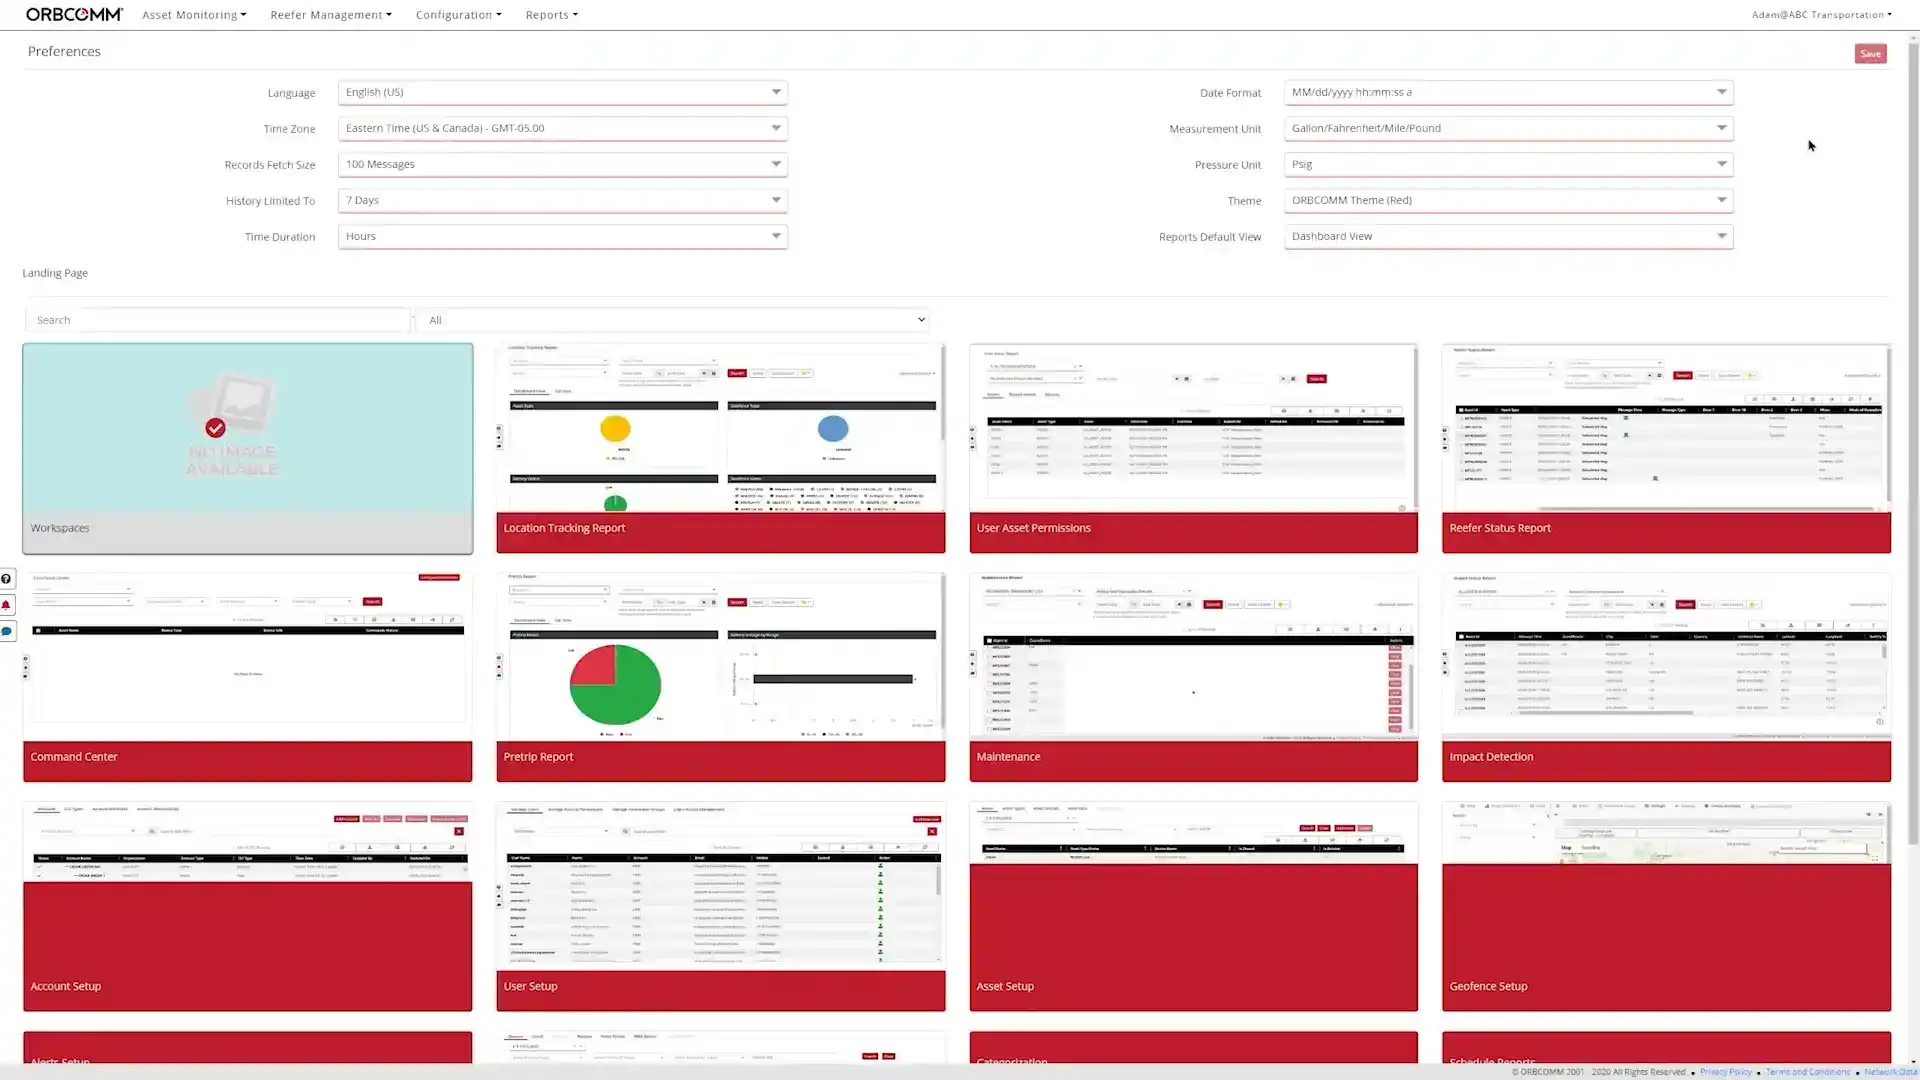Click the Reports menu item
1920x1080 pixels.
click(x=549, y=15)
